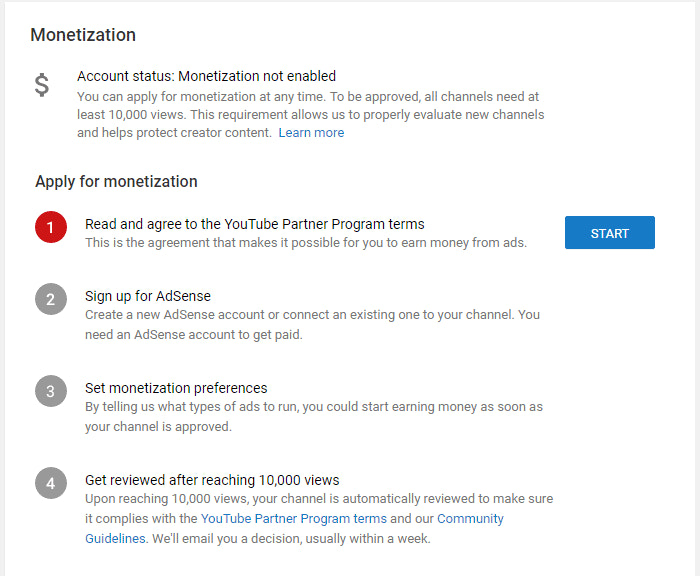Select the 'Sign up for AdSense' step title
Viewport: 700px width, 576px height.
[x=147, y=296]
